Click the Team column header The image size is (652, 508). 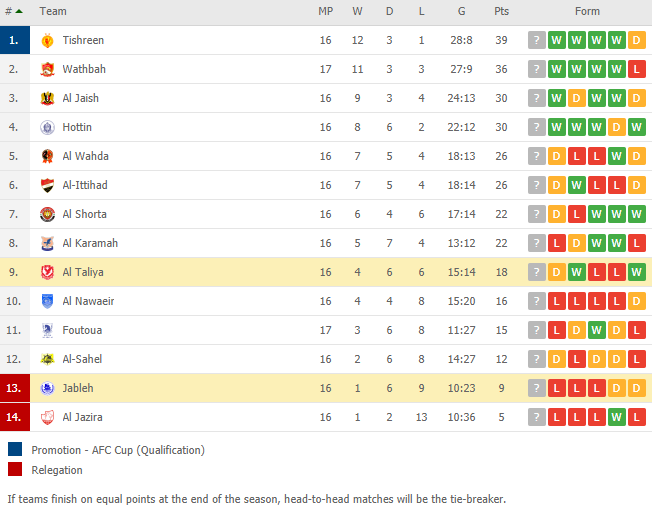[53, 11]
